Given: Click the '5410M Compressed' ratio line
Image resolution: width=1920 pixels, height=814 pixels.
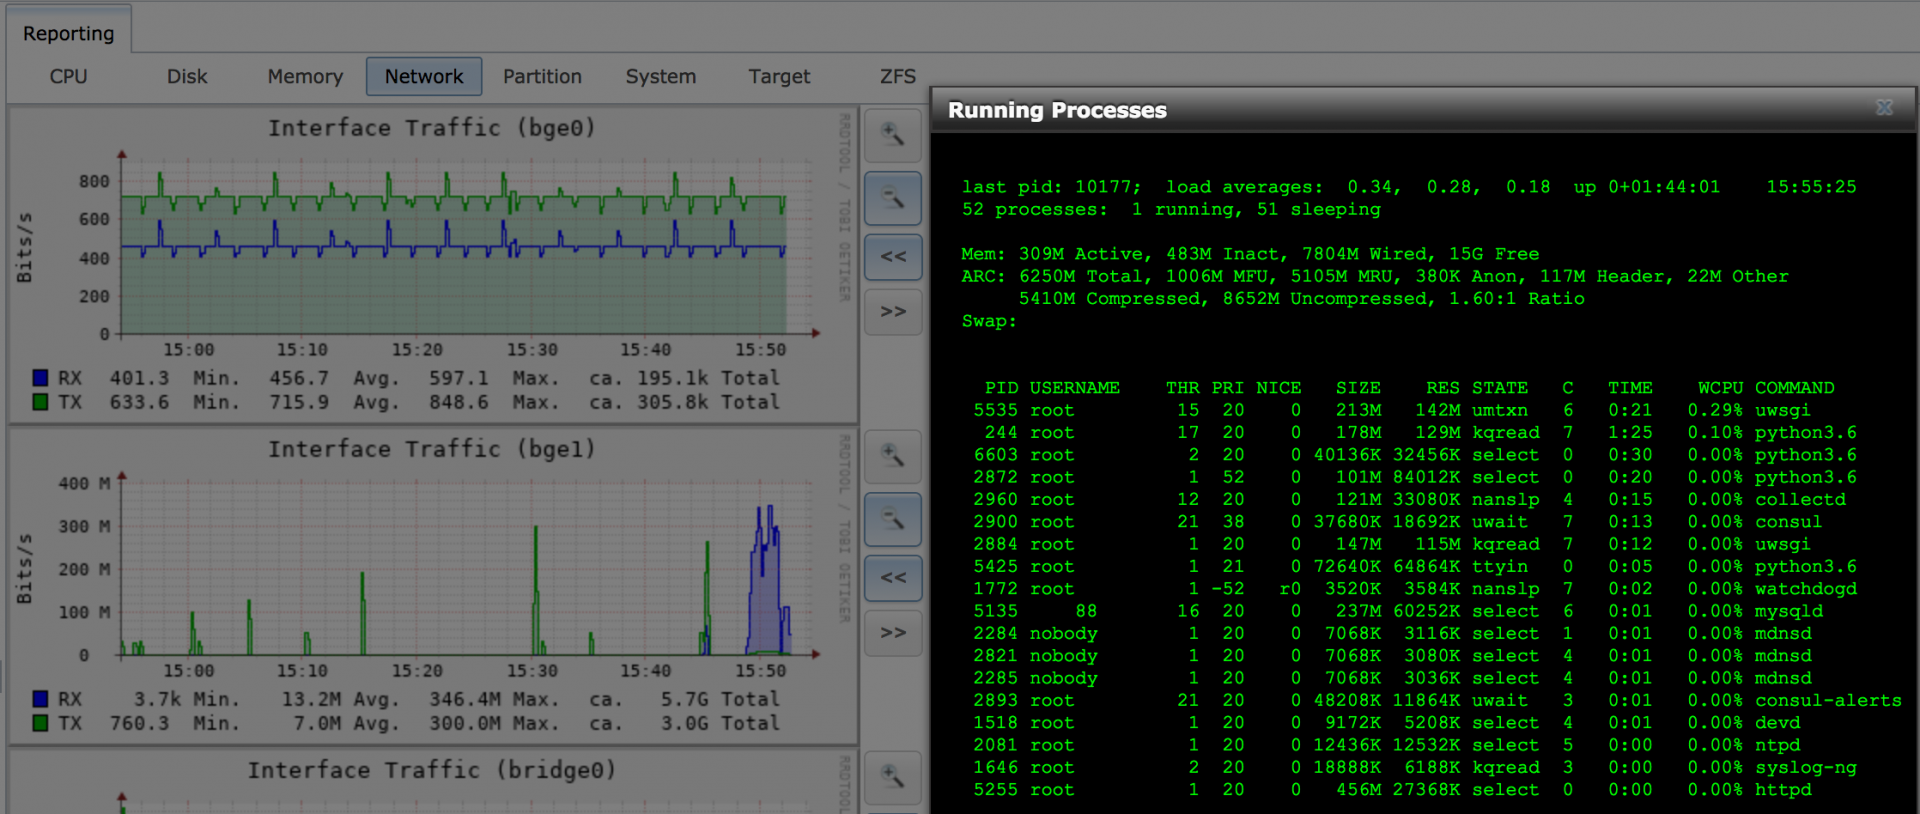Looking at the screenshot, I should point(1302,298).
